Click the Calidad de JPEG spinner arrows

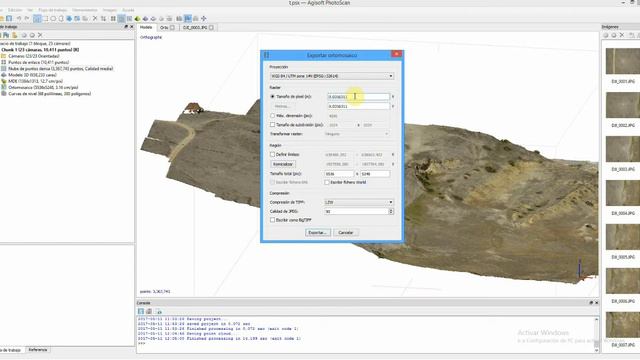click(x=391, y=211)
